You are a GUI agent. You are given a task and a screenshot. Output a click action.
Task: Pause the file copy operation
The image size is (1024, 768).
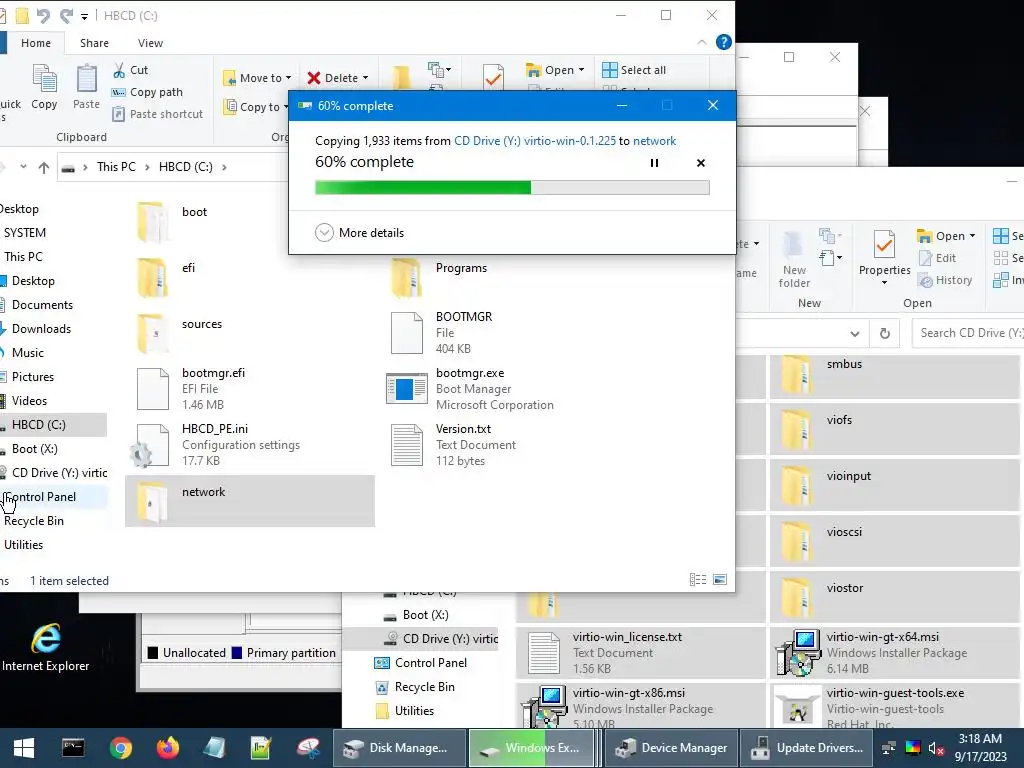[654, 163]
